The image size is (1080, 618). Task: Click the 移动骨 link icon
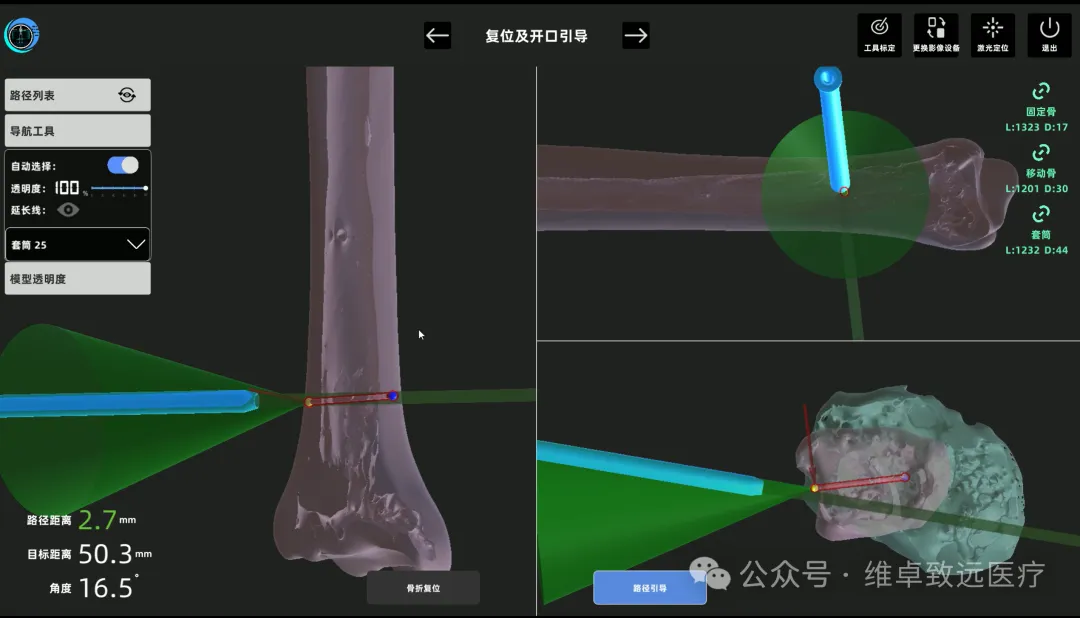coord(1041,152)
